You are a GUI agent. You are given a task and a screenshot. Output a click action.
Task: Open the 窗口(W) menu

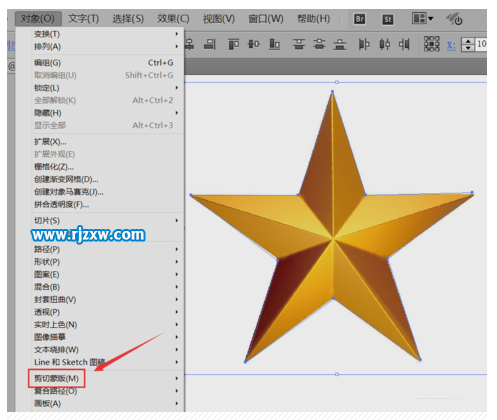[x=266, y=19]
